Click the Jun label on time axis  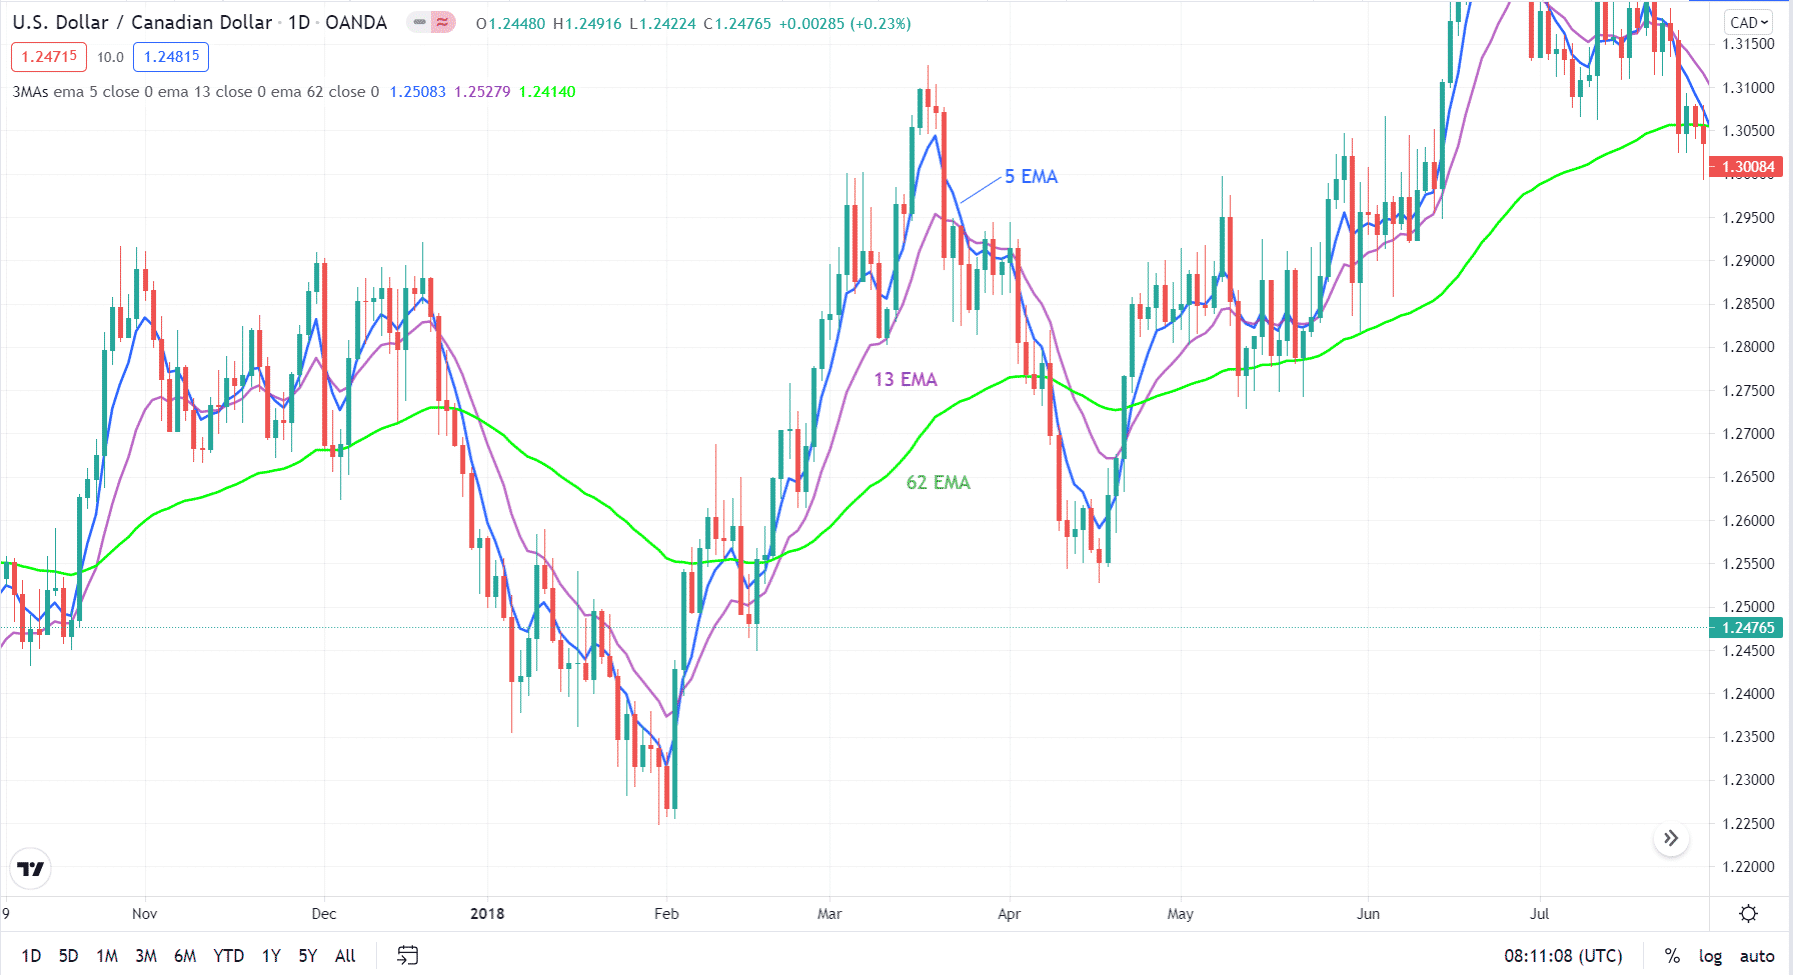click(x=1368, y=913)
